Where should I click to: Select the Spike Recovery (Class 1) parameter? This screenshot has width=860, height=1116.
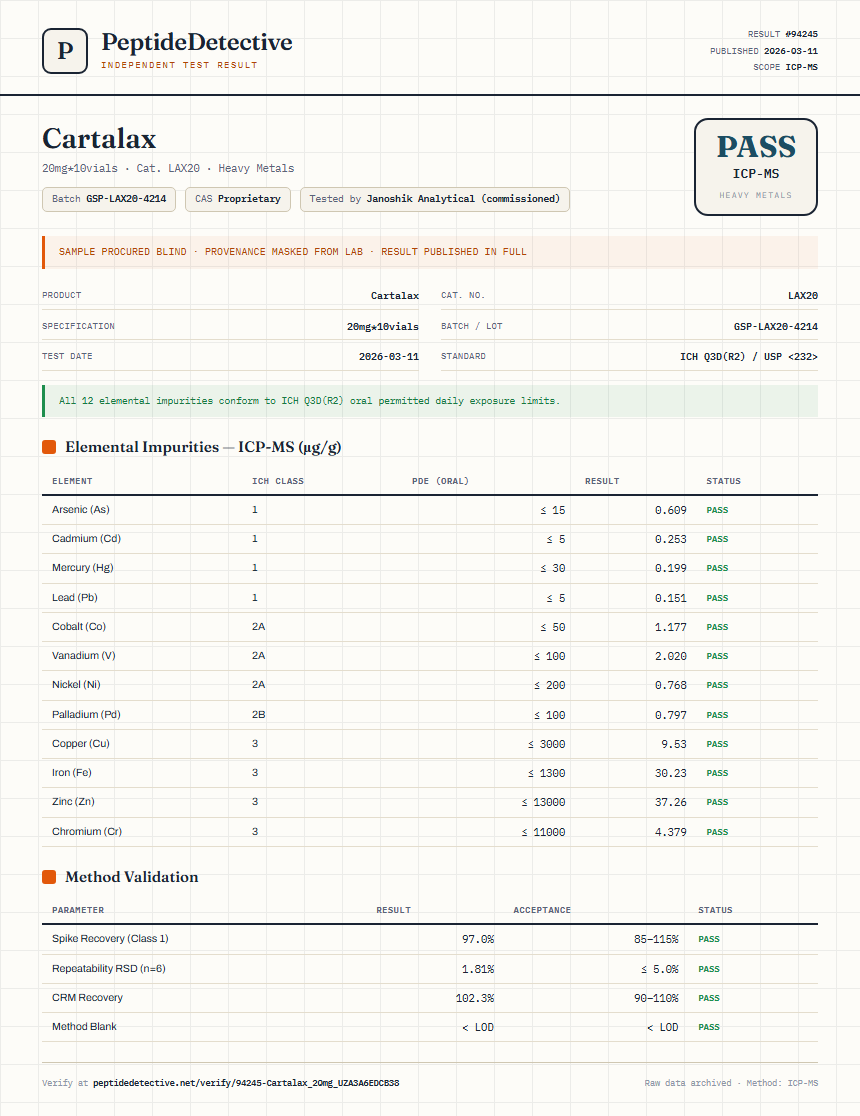click(110, 939)
